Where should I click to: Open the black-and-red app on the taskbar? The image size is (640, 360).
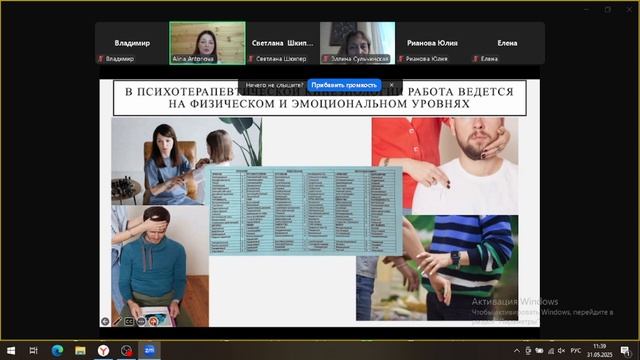pyautogui.click(x=127, y=351)
